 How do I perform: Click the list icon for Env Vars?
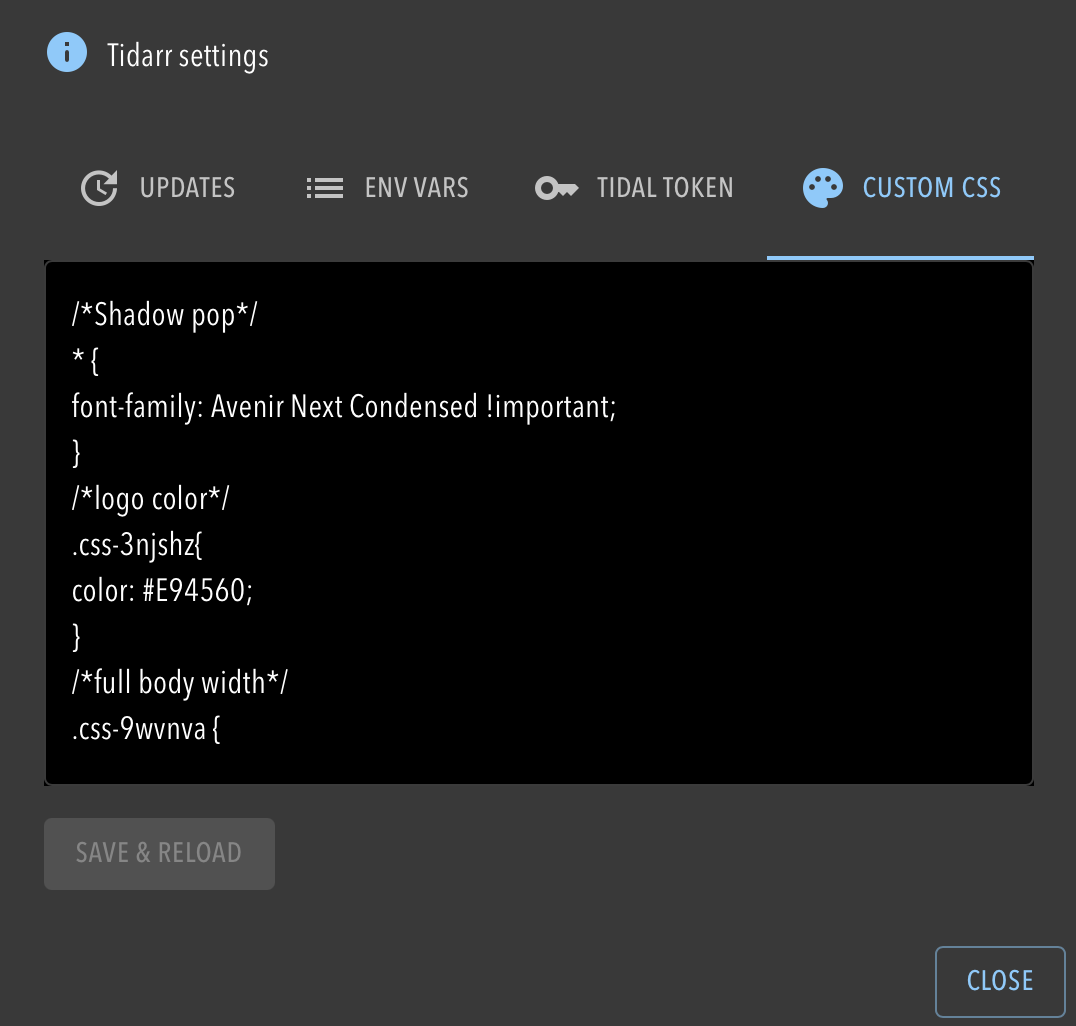(325, 188)
